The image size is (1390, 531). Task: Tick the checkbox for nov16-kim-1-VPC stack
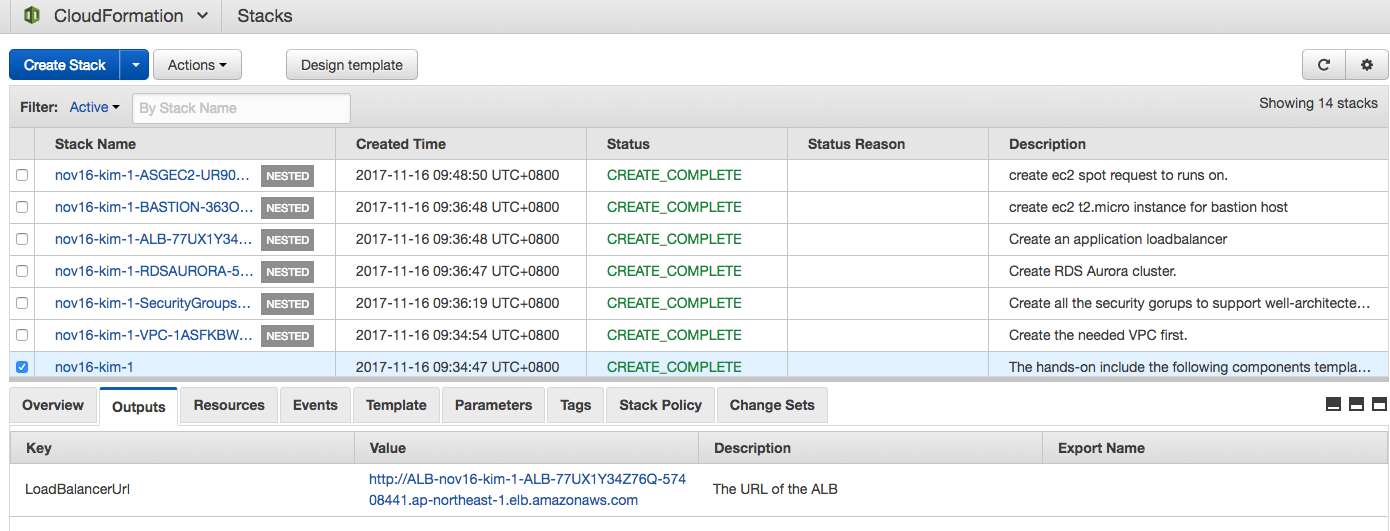point(22,335)
